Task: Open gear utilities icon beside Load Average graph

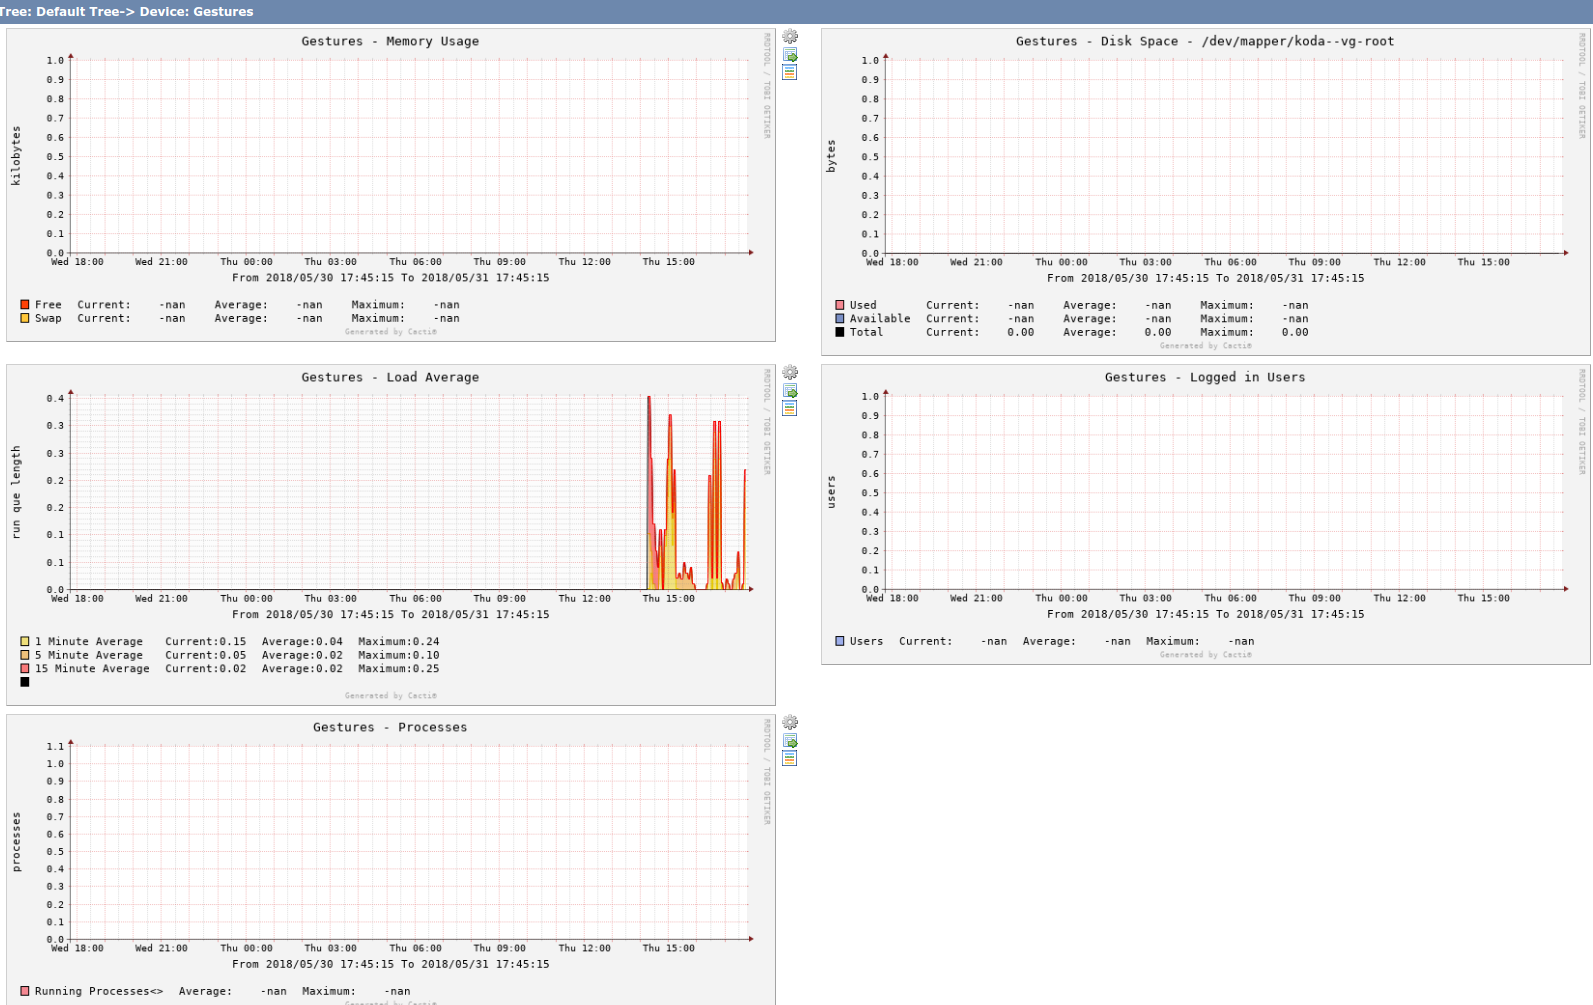Action: 790,373
